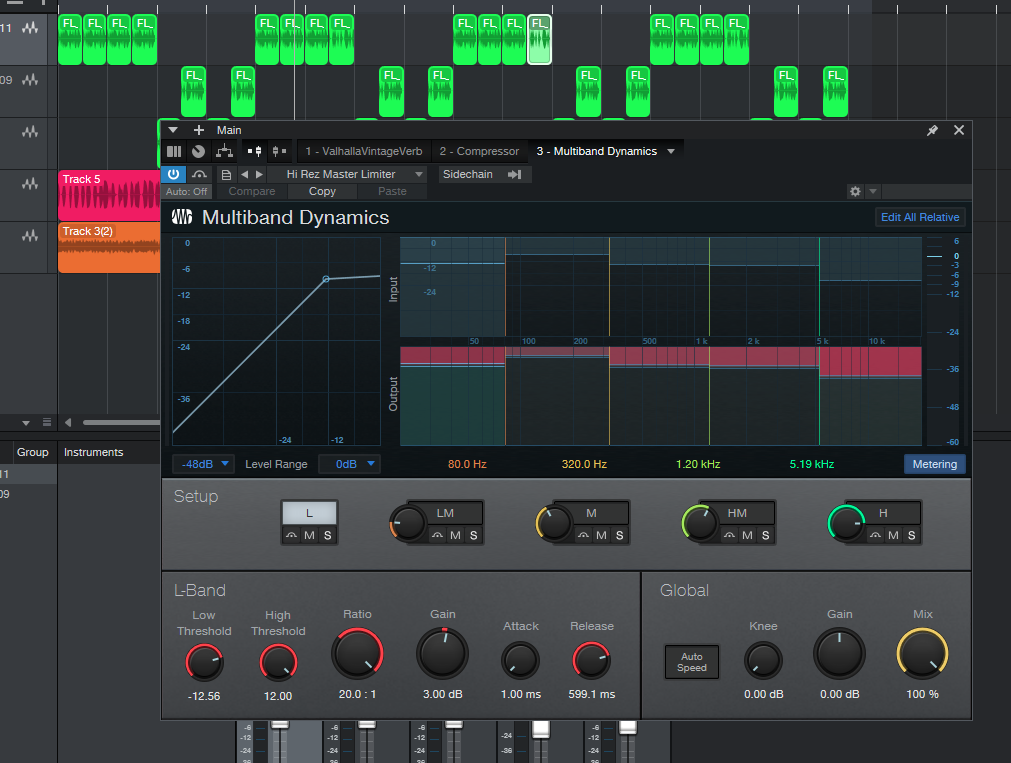Go to the next preset arrow
This screenshot has width=1011, height=763.
259,174
